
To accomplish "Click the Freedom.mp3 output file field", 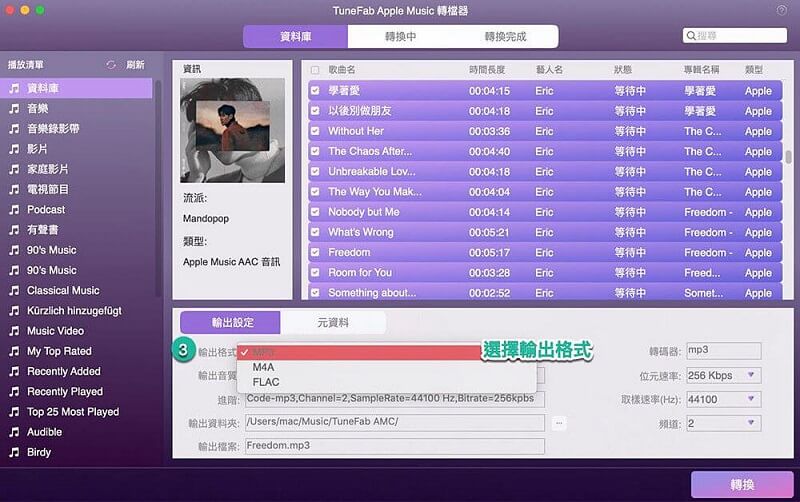I will coord(394,446).
